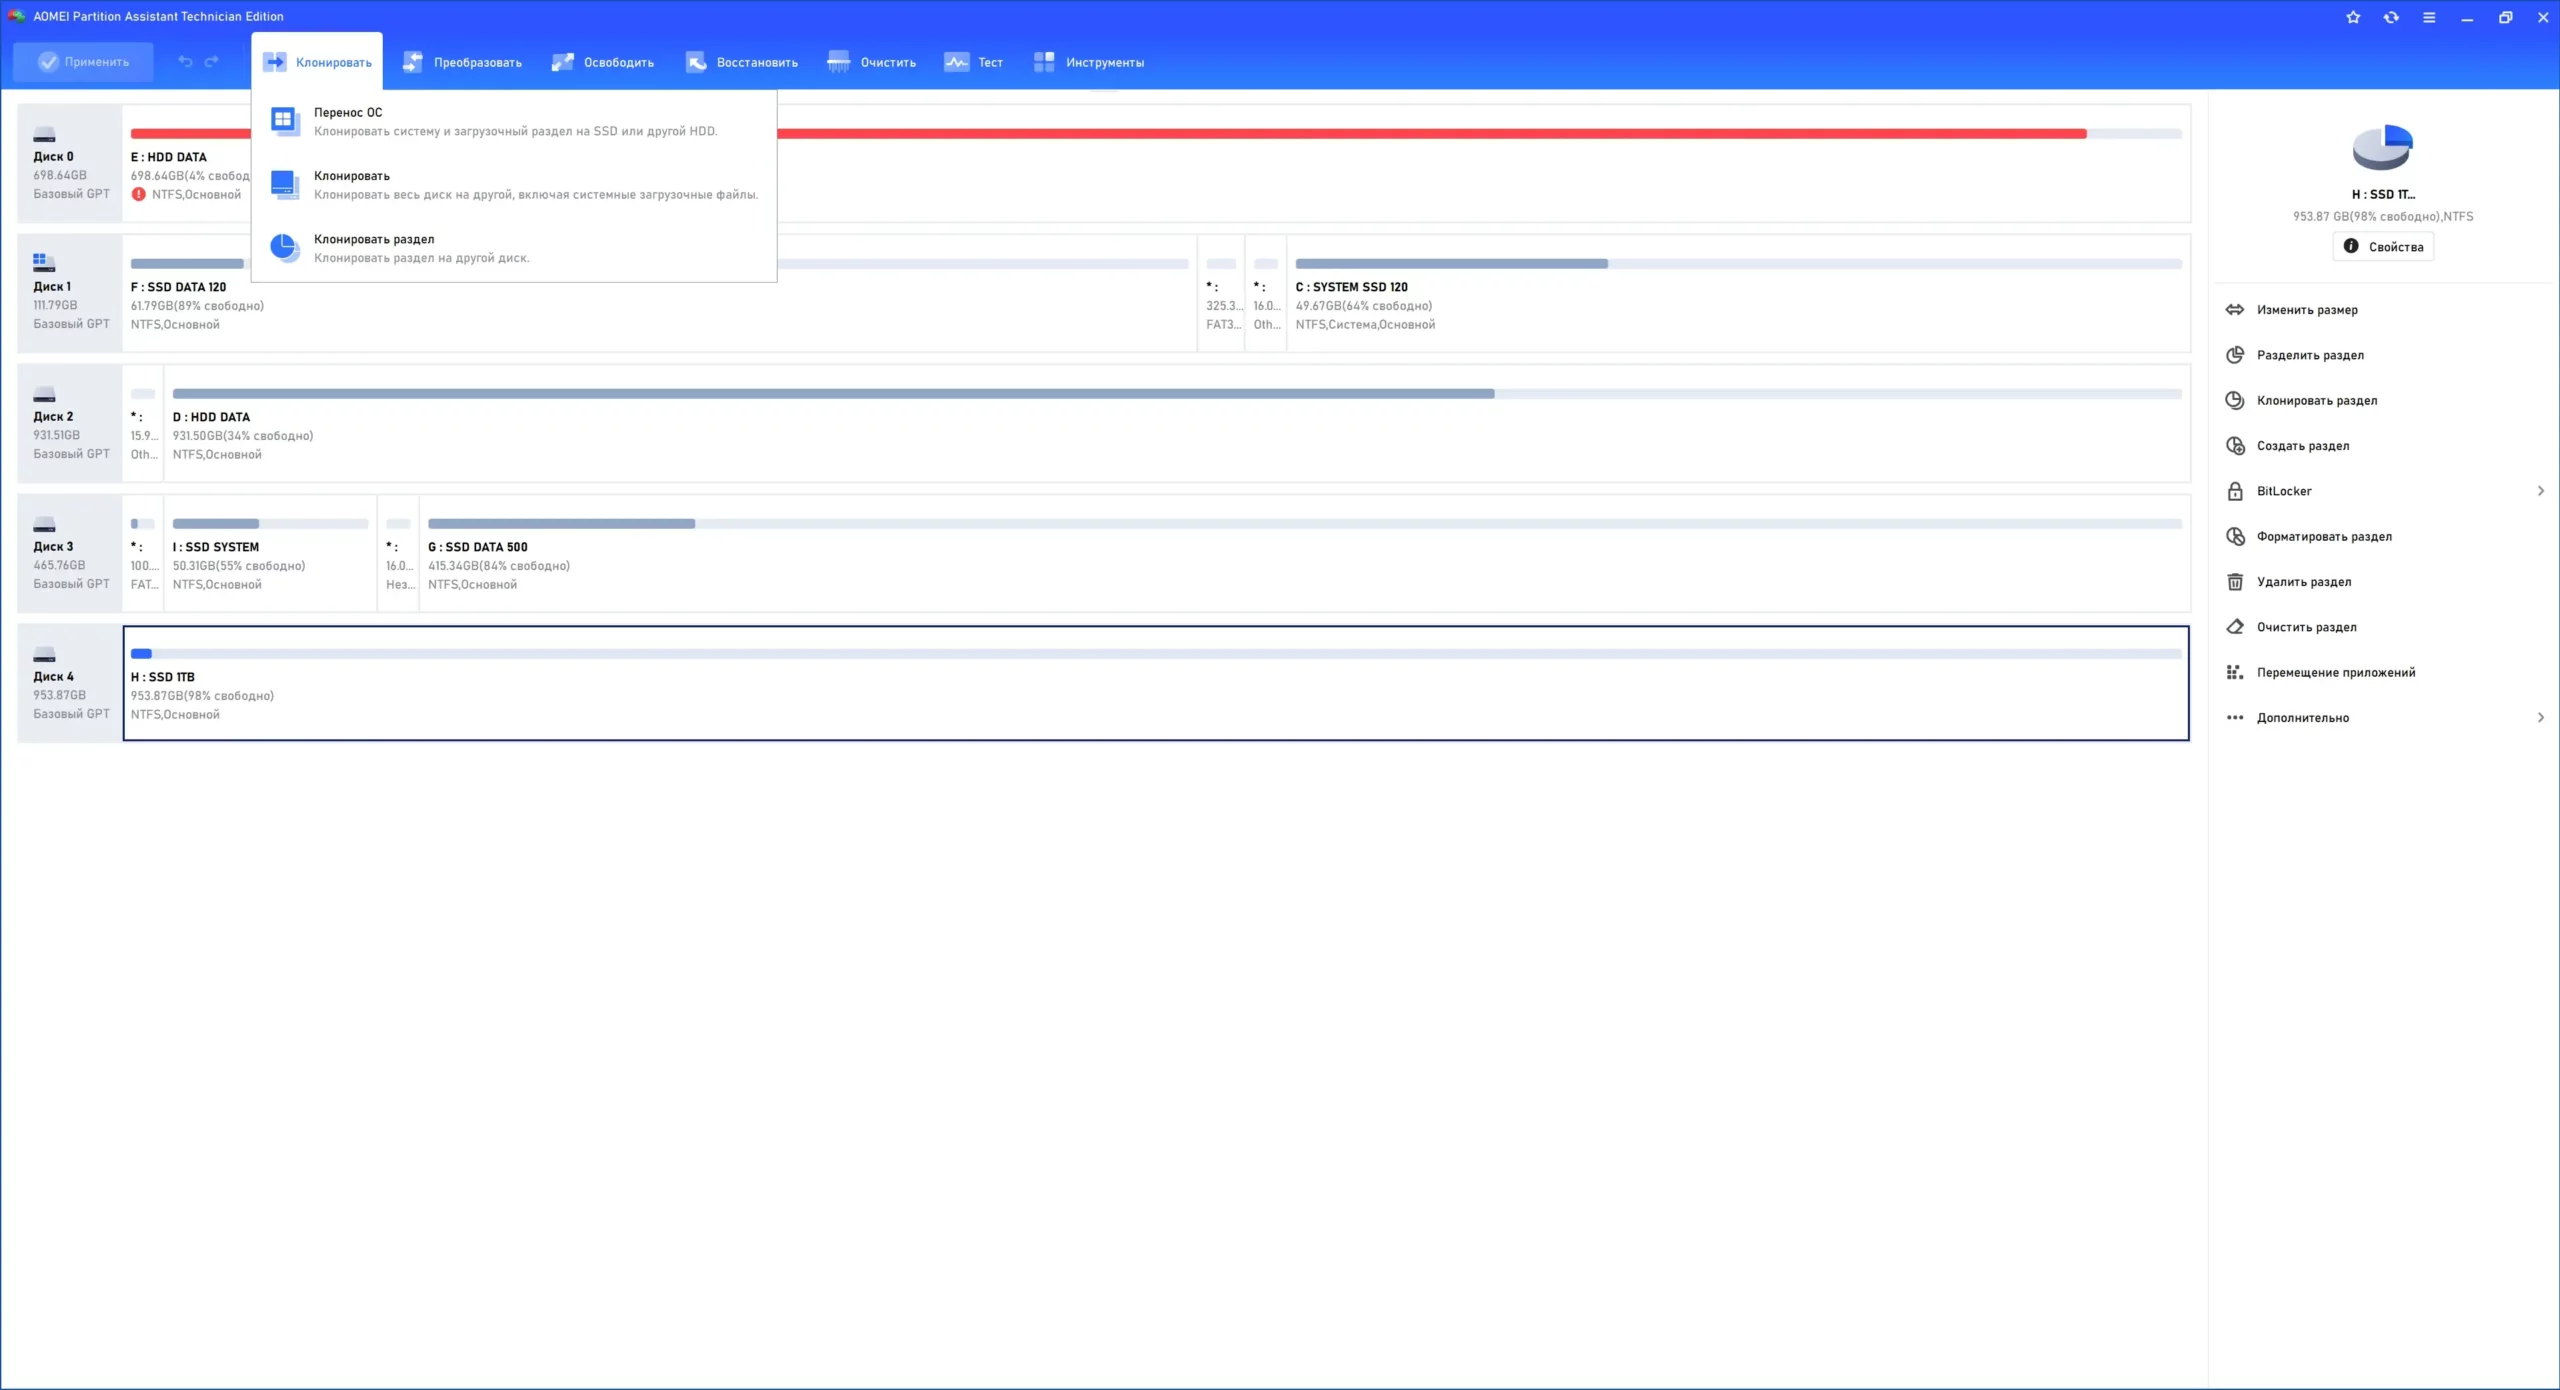2560x1390 pixels.
Task: Click the App Mover (Перемещение приложений) icon
Action: tap(2235, 673)
